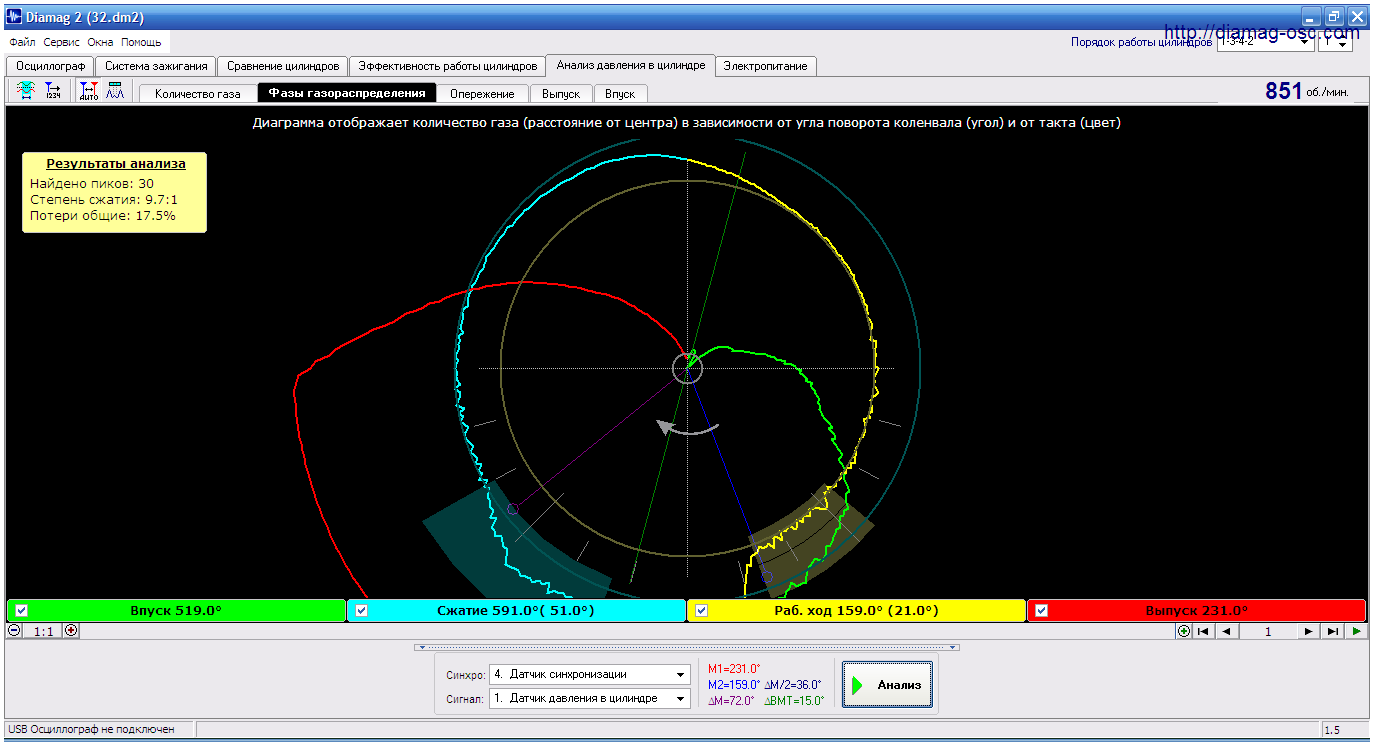
Task: Go to the next frame
Action: pos(1308,631)
